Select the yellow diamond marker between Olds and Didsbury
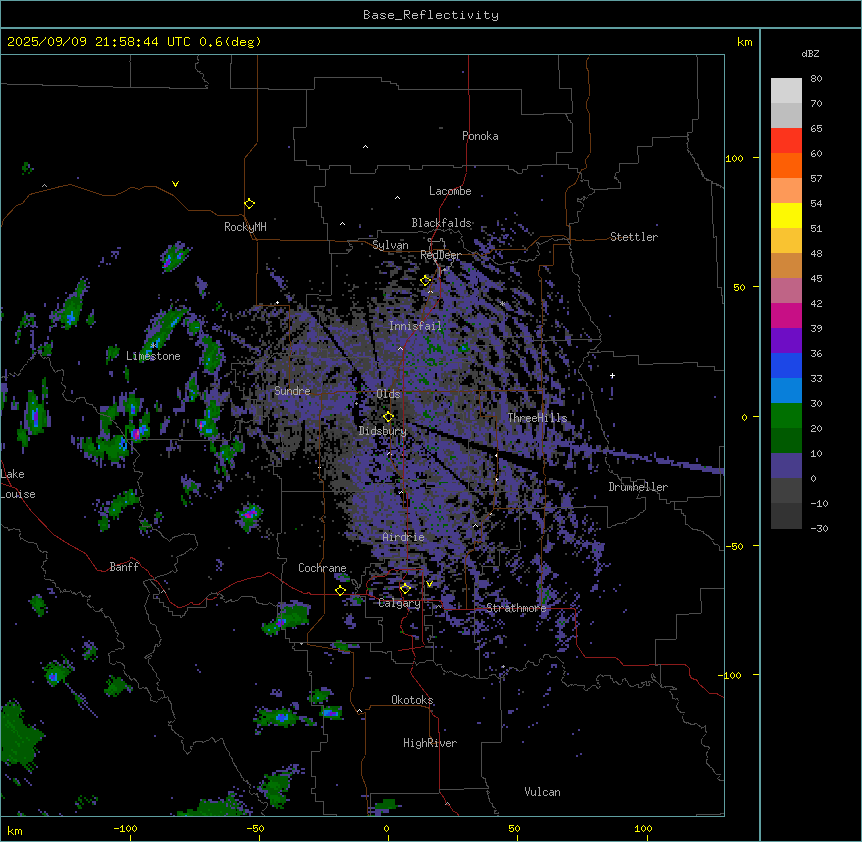This screenshot has width=862, height=842. point(388,417)
